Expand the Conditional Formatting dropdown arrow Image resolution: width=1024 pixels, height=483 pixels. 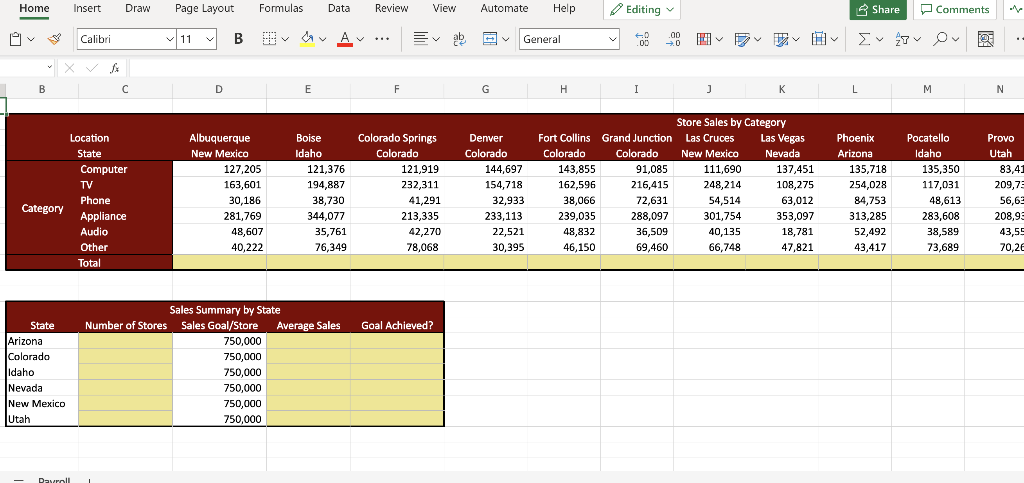[x=719, y=39]
